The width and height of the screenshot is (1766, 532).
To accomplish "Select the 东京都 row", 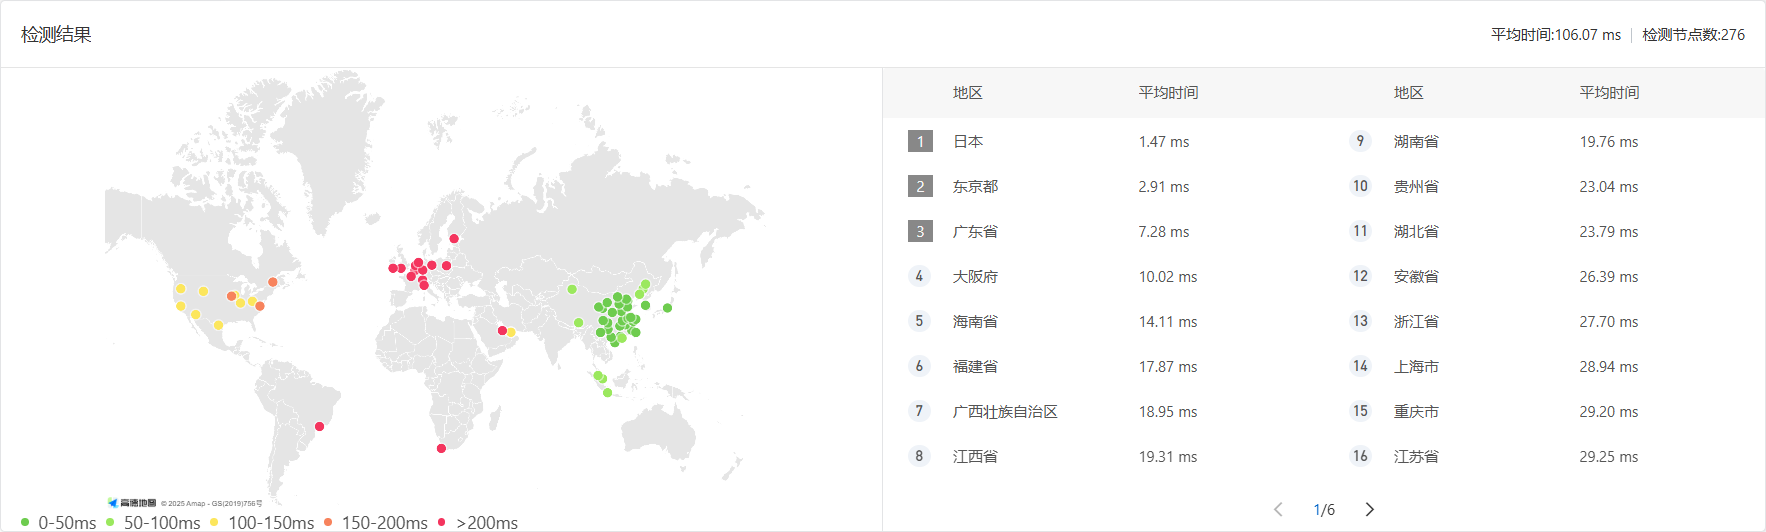I will [x=1103, y=186].
